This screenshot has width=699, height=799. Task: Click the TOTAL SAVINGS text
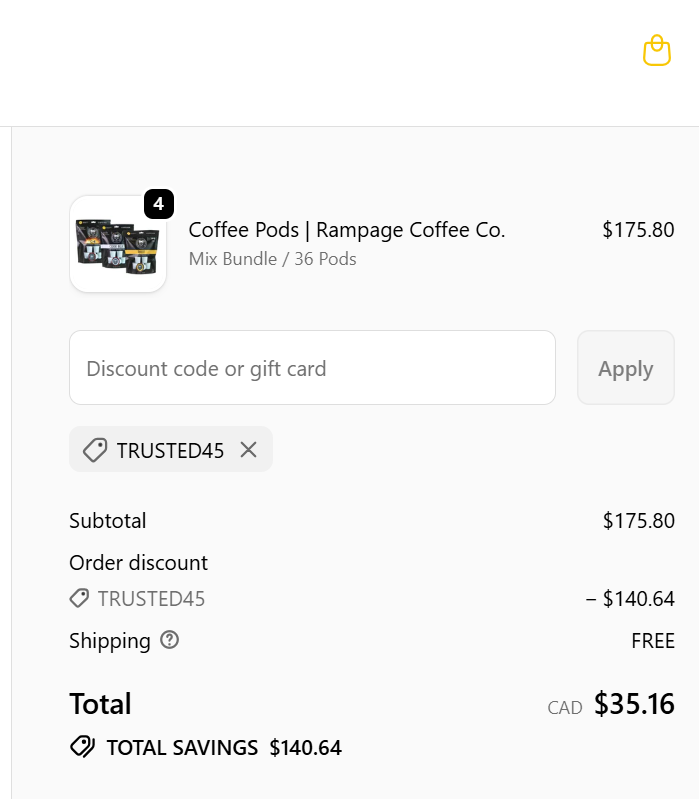click(x=182, y=747)
